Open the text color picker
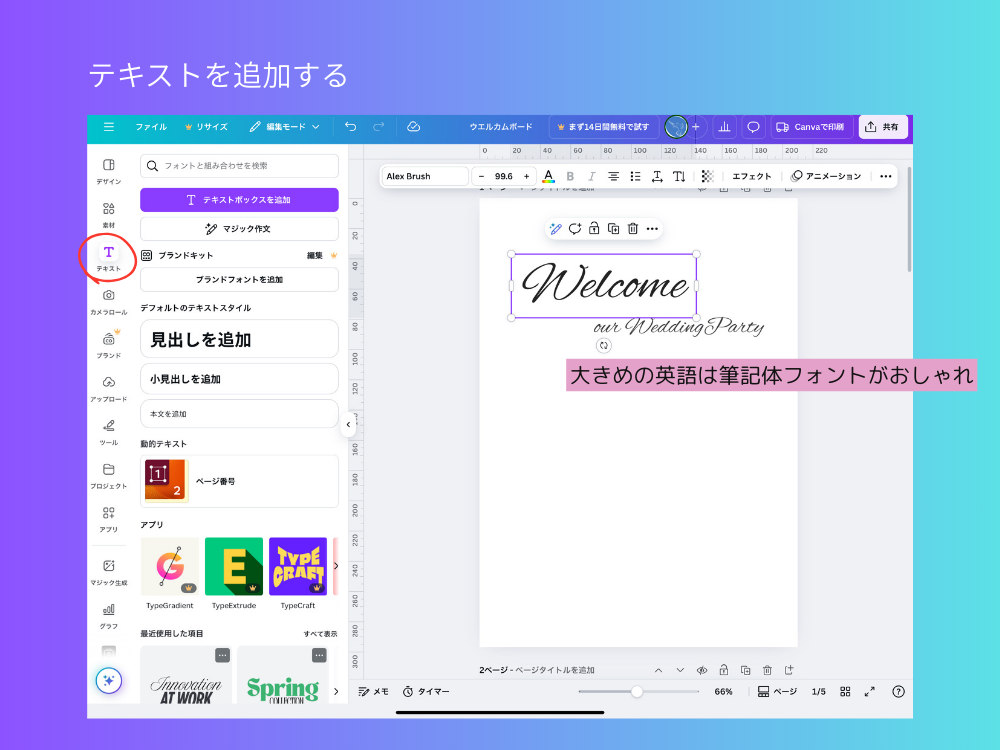The height and width of the screenshot is (750, 1000). pos(547,176)
